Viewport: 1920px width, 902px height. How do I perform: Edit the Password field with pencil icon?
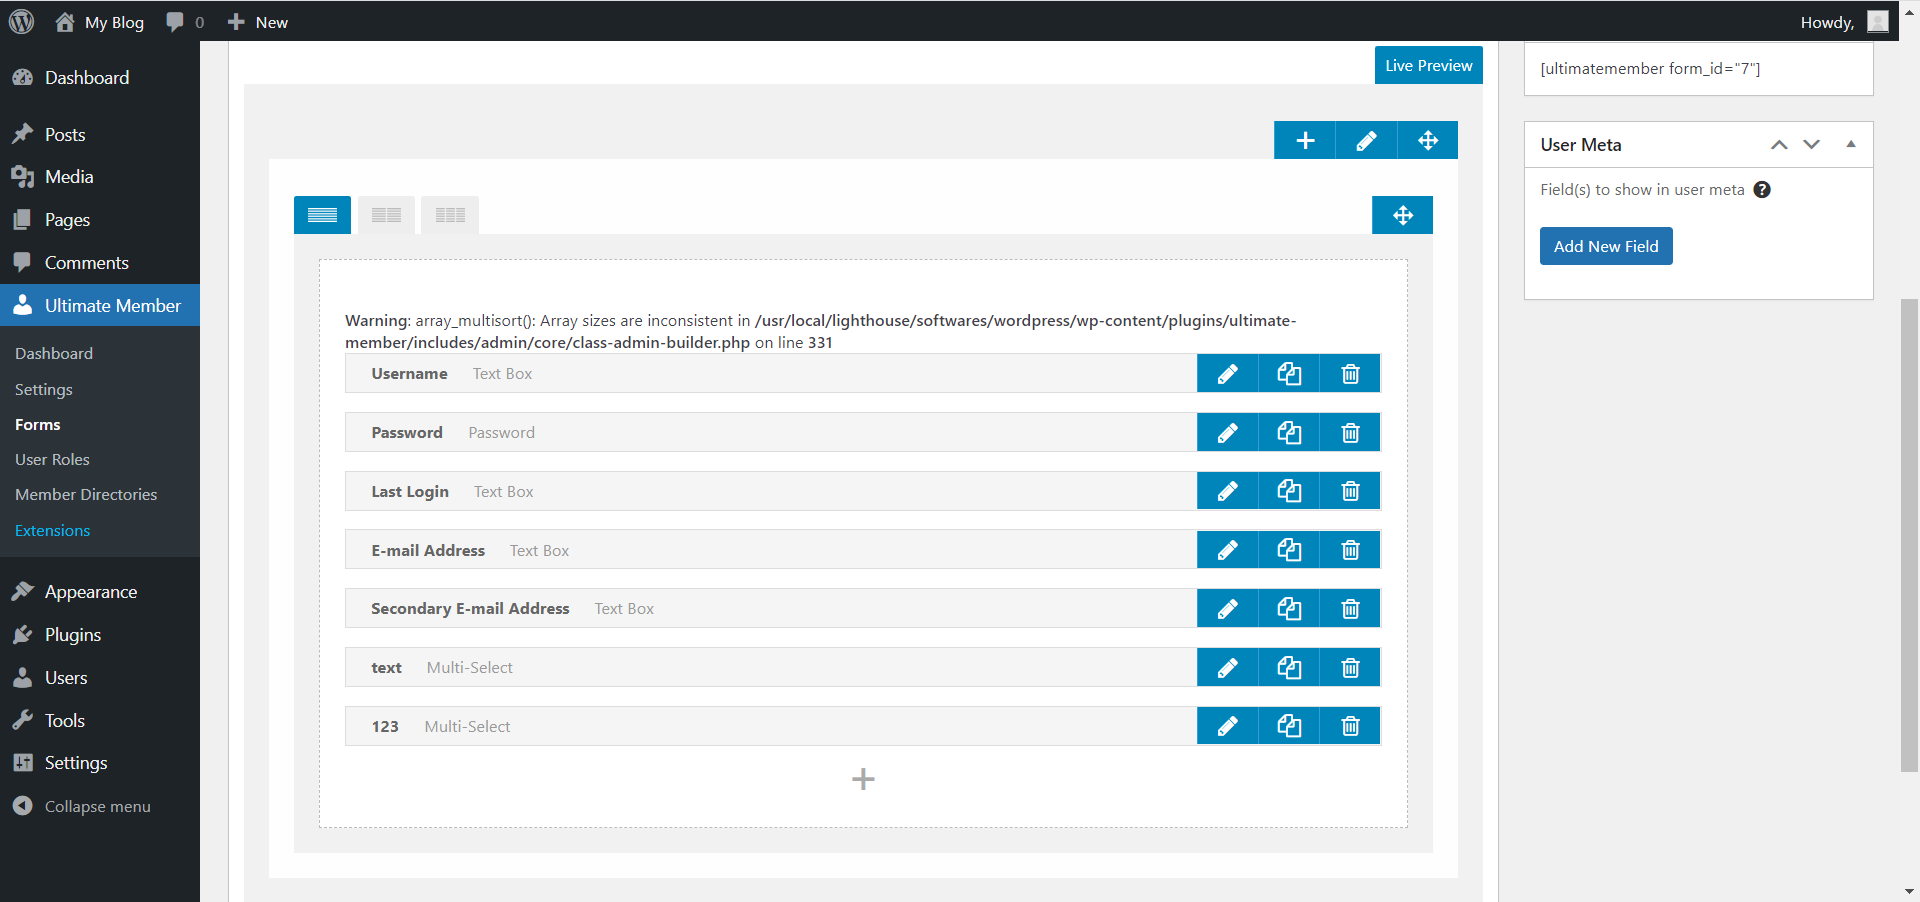coord(1227,433)
